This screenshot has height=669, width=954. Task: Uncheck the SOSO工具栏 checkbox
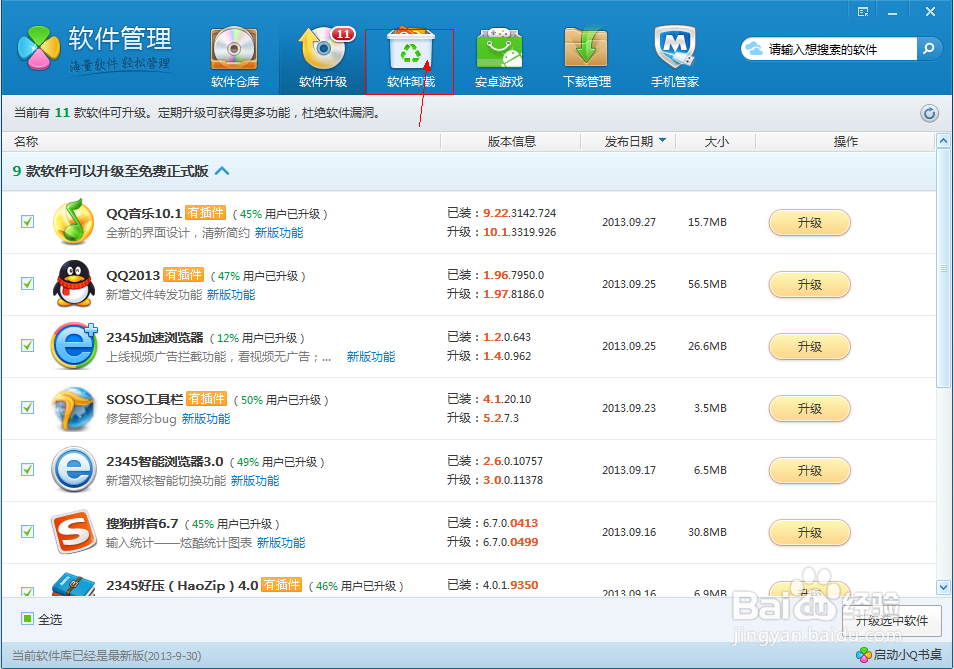(27, 407)
